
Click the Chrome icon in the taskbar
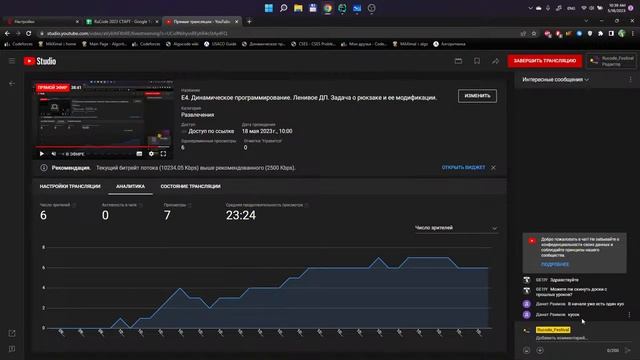click(x=327, y=8)
